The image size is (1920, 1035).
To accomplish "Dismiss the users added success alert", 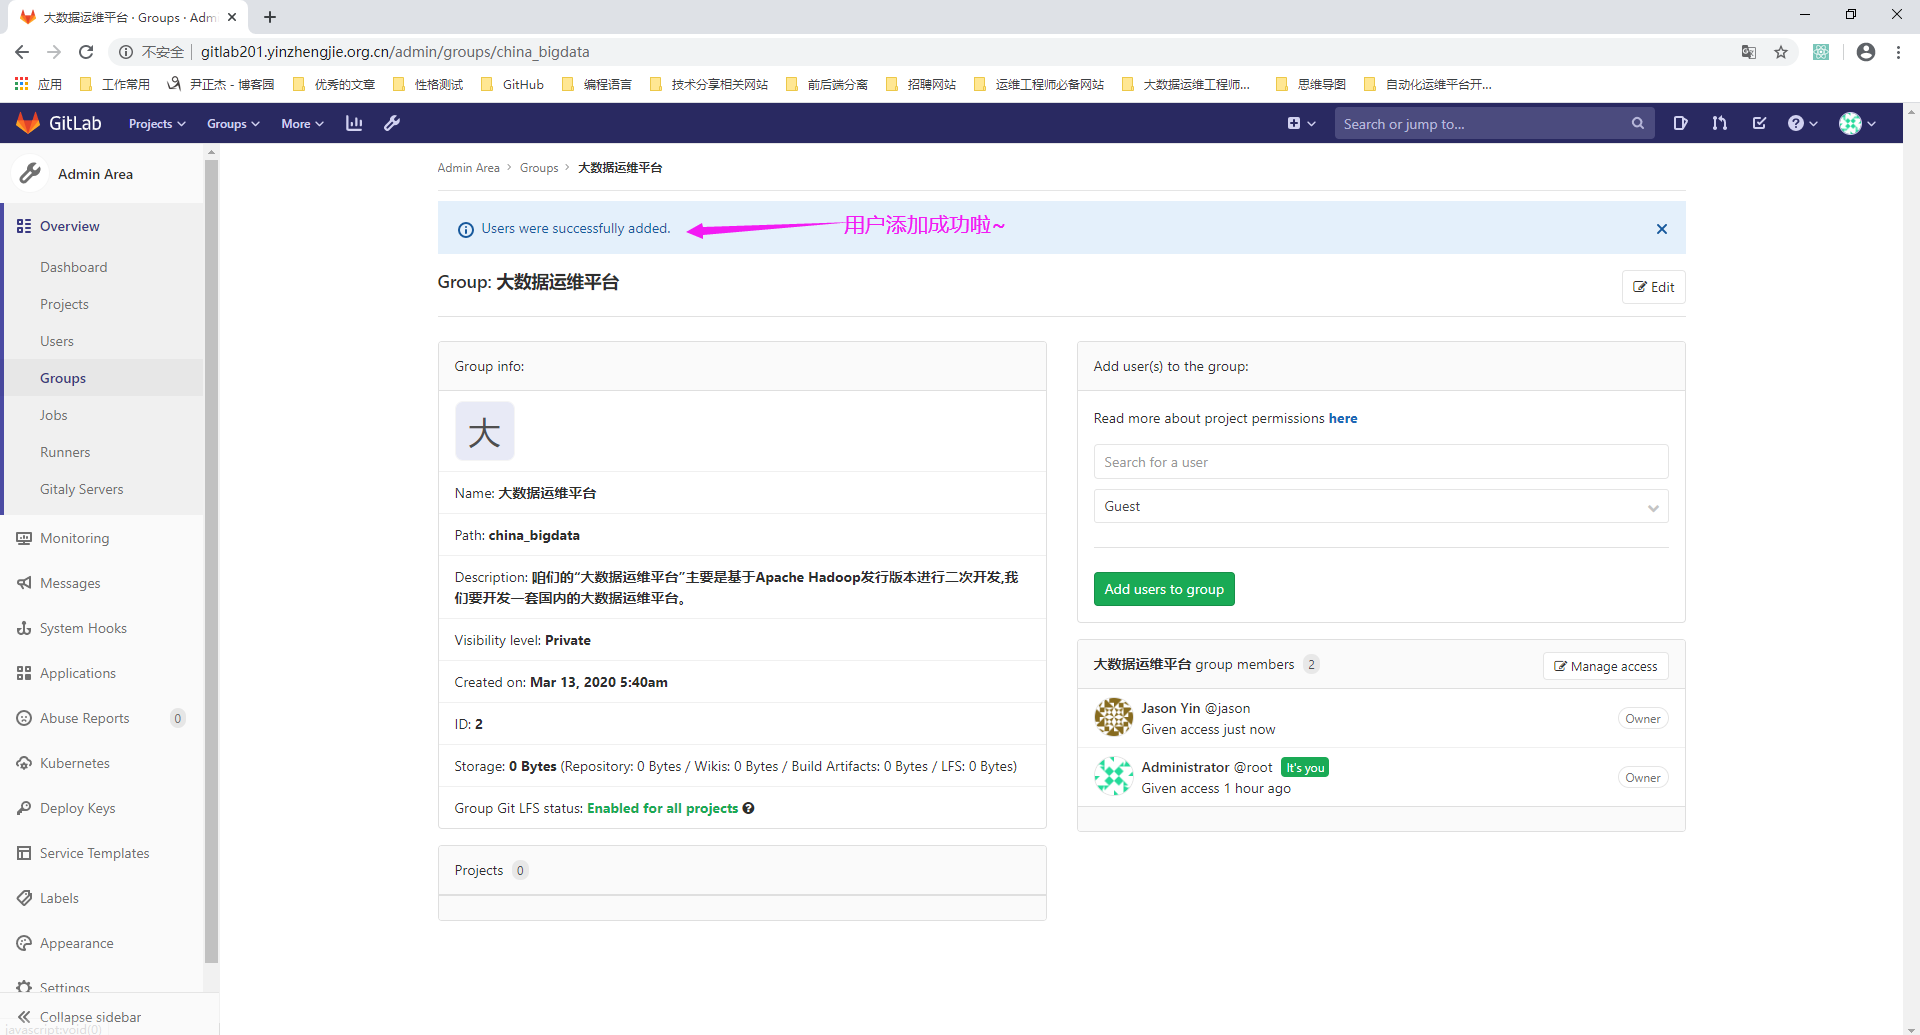I will point(1662,229).
